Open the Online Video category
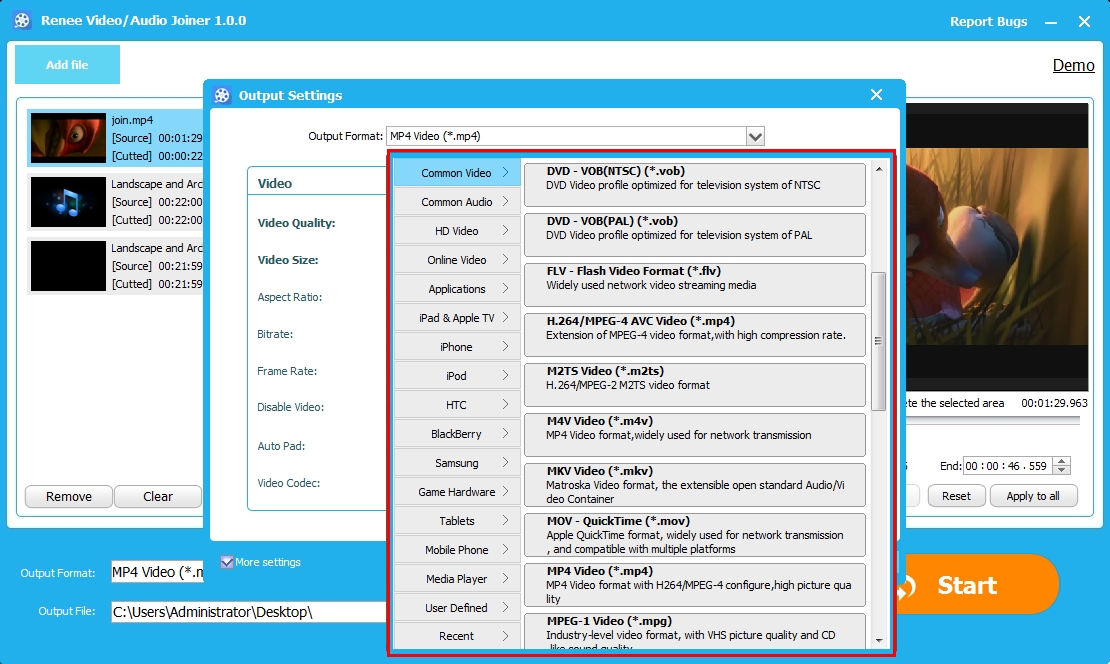 [x=457, y=260]
